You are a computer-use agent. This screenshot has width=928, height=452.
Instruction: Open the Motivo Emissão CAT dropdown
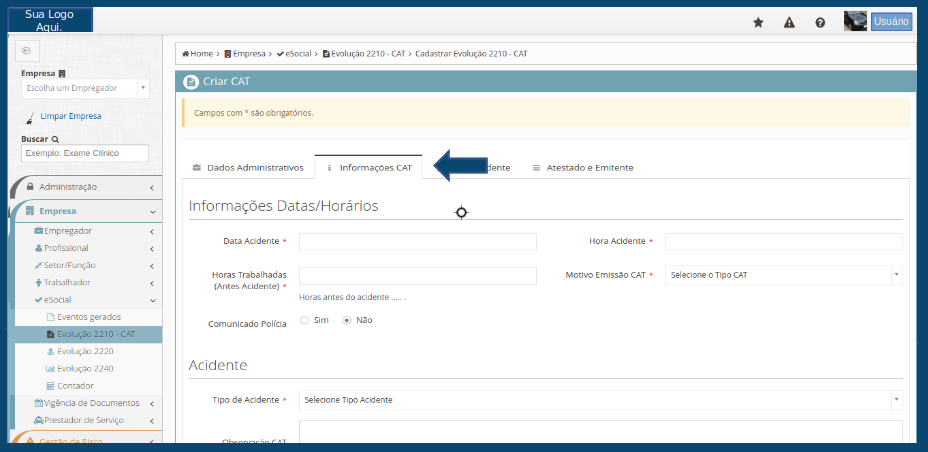click(x=783, y=275)
